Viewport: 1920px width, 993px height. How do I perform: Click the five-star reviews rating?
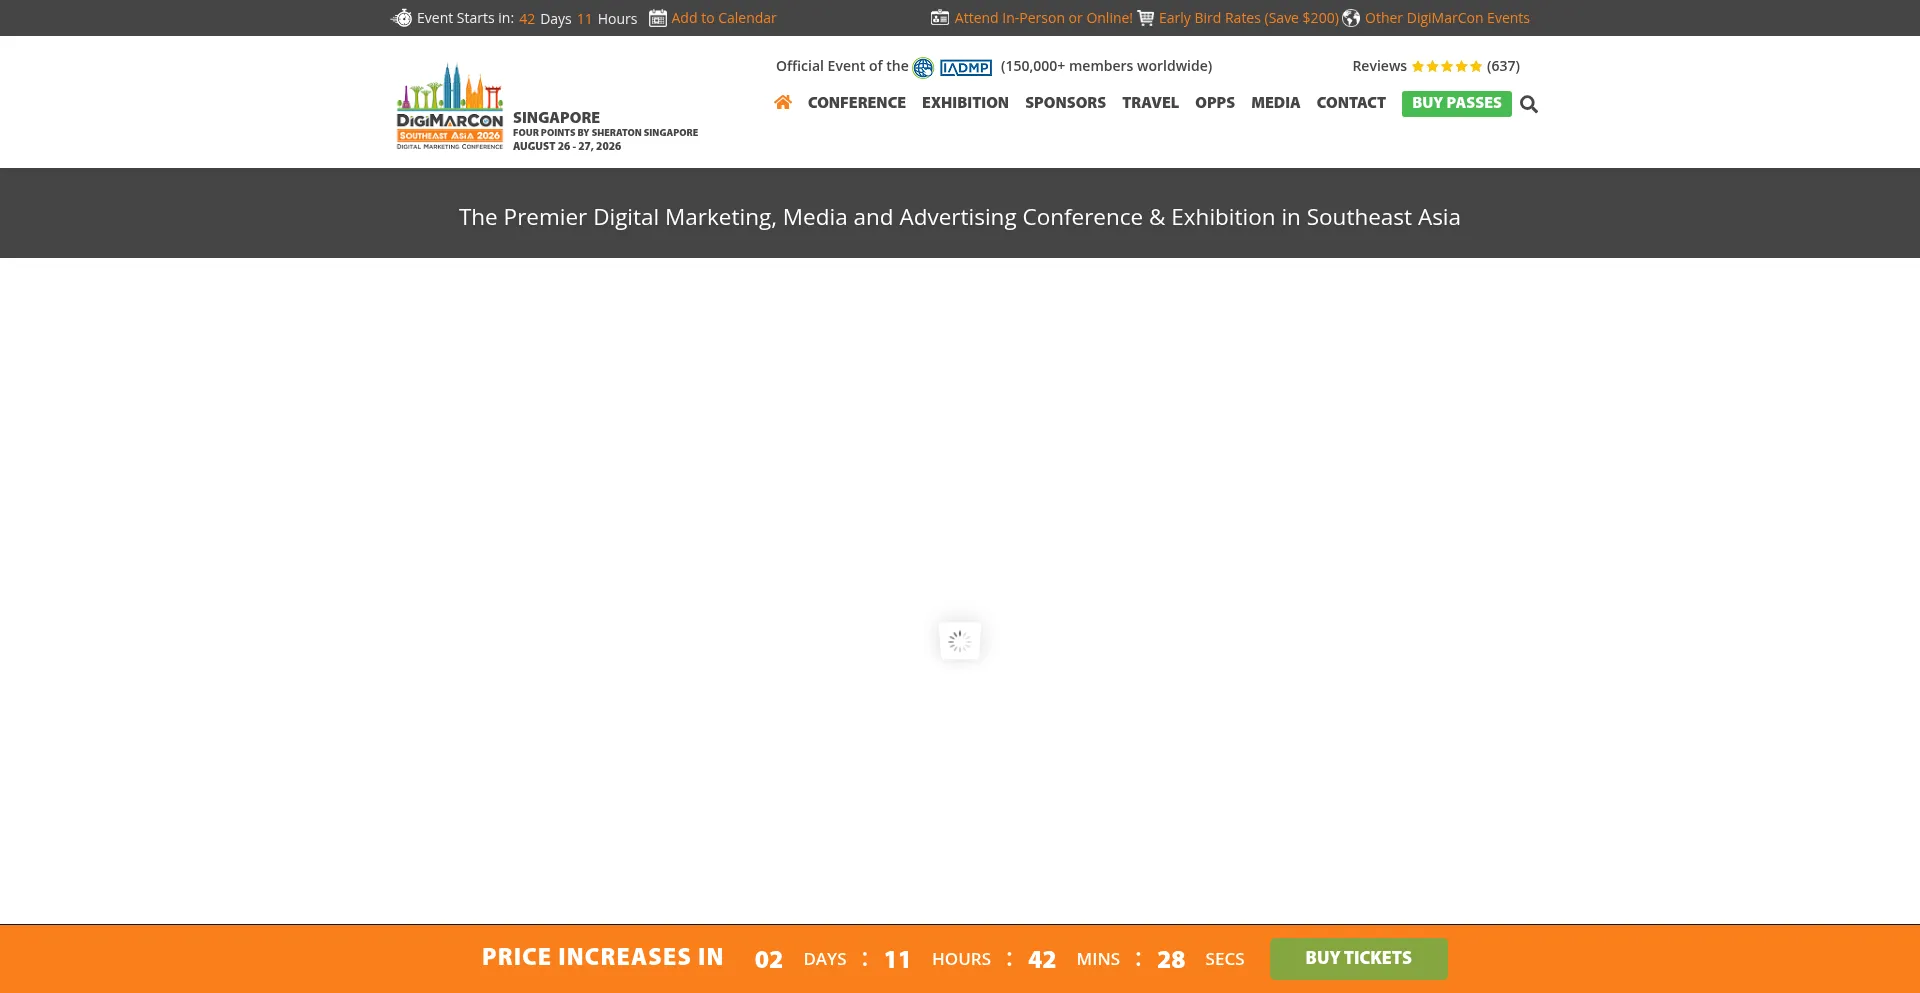point(1447,66)
